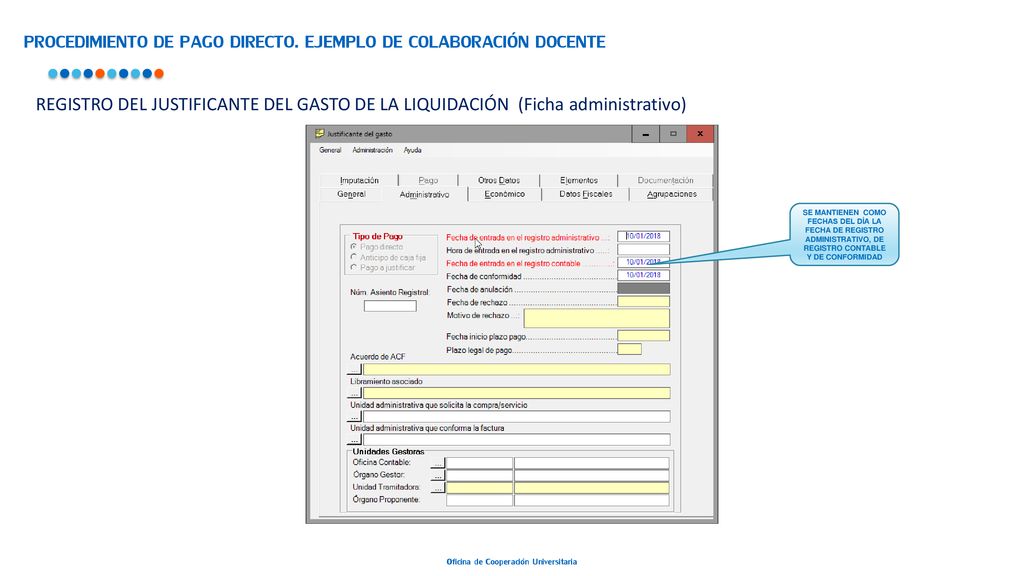Open the Oficina Contable lookup button
This screenshot has width=1024, height=576.
[438, 463]
